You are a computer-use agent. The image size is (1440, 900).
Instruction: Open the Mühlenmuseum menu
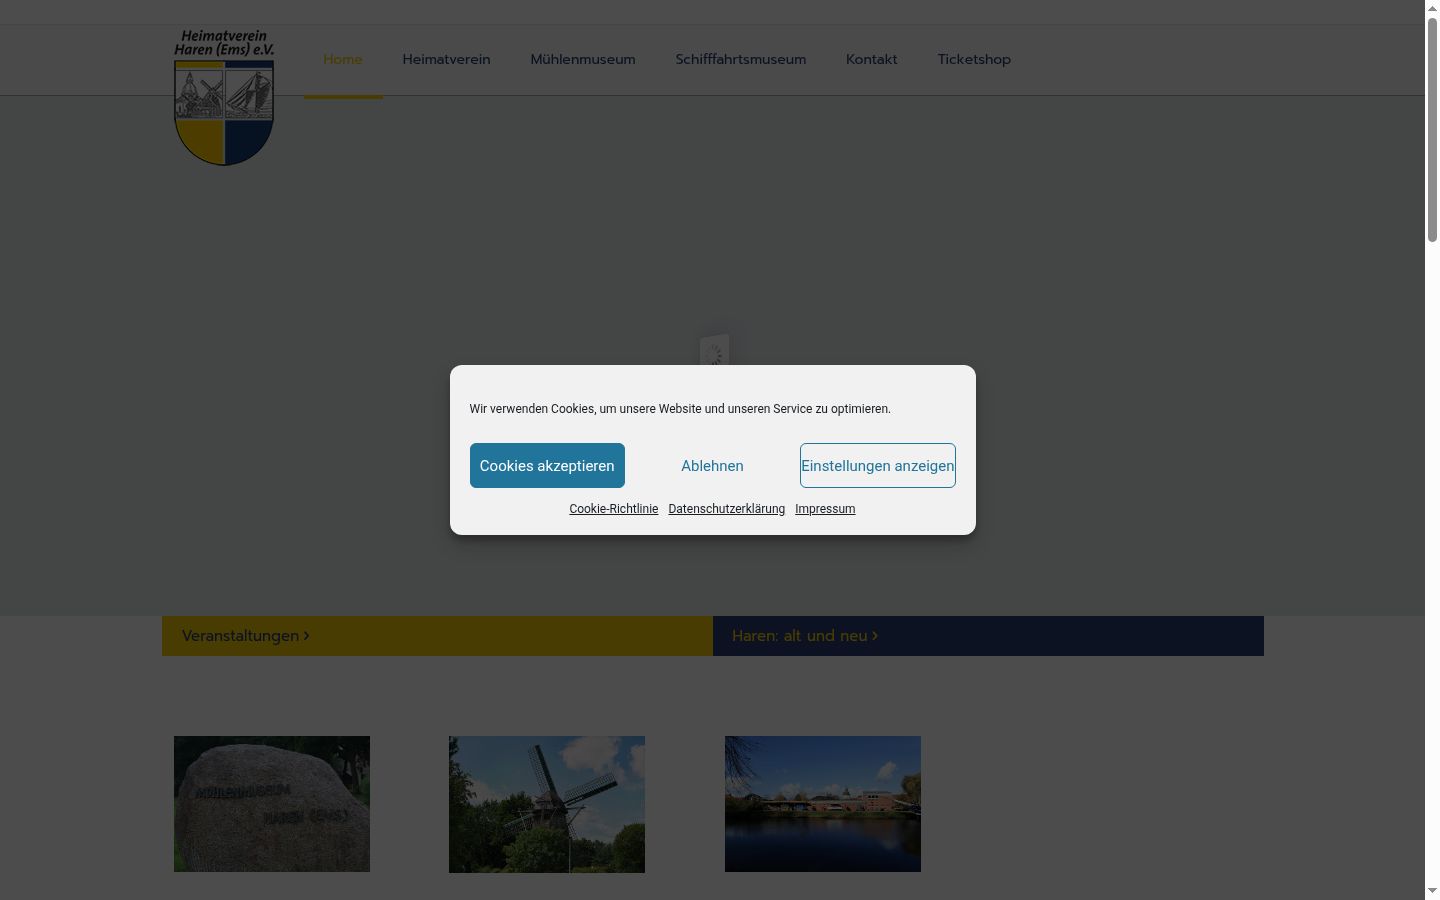(x=583, y=60)
